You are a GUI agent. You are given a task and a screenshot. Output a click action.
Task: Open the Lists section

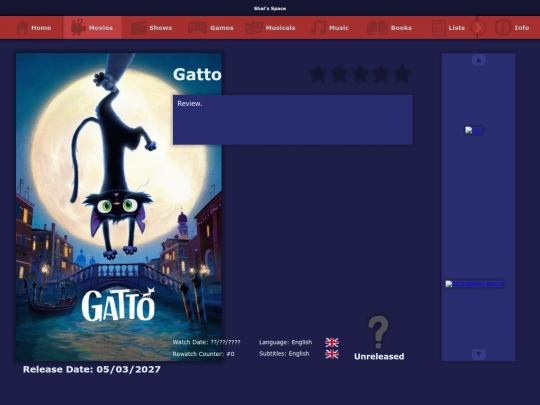tap(448, 28)
